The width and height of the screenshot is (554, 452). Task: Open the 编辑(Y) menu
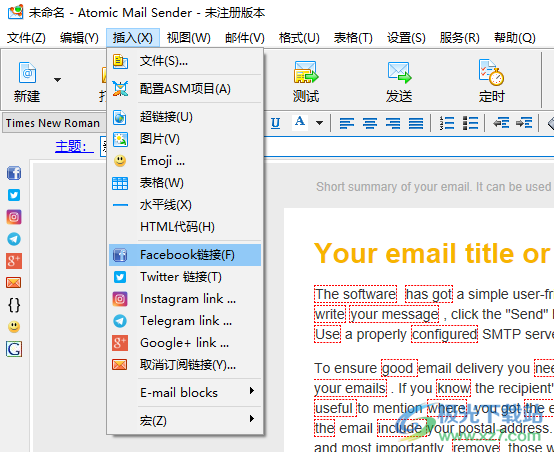click(79, 37)
